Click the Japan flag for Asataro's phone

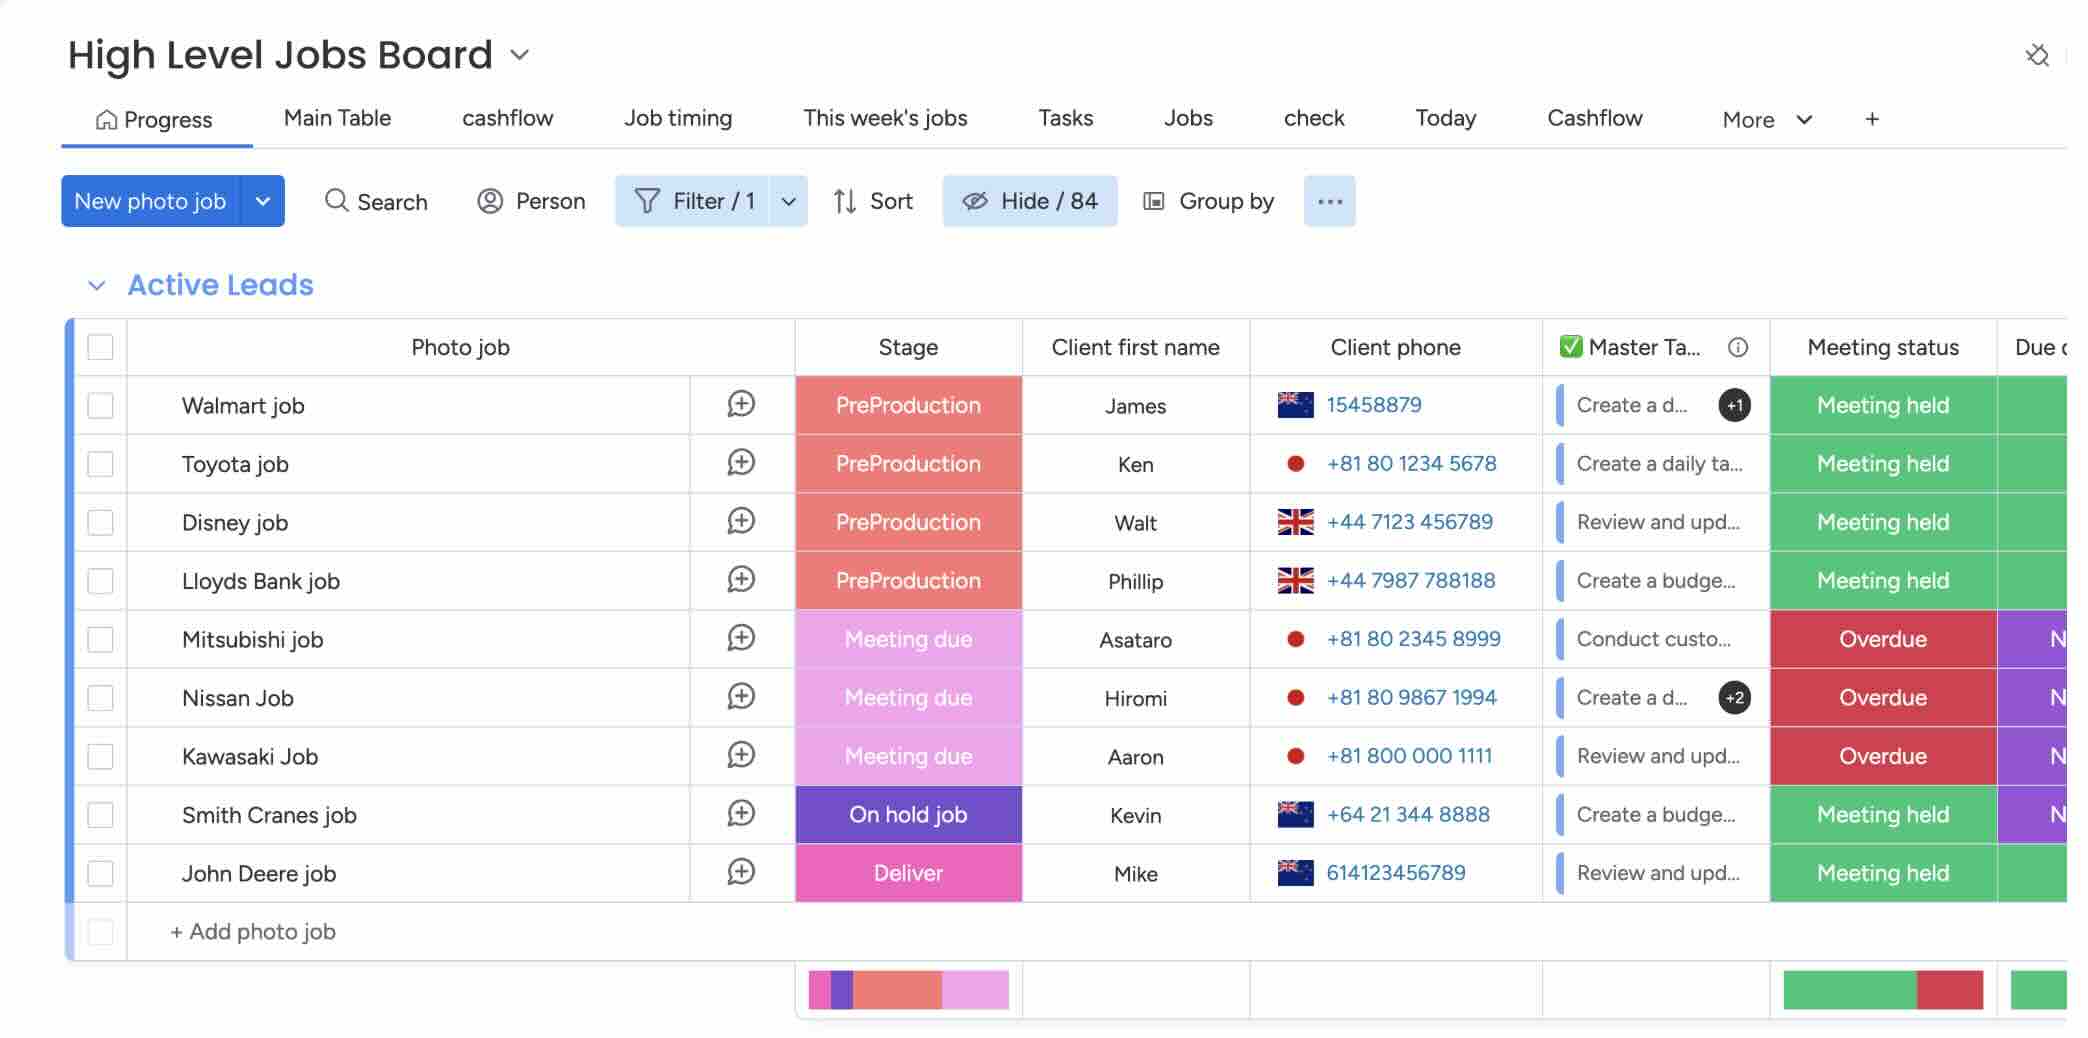(x=1295, y=639)
